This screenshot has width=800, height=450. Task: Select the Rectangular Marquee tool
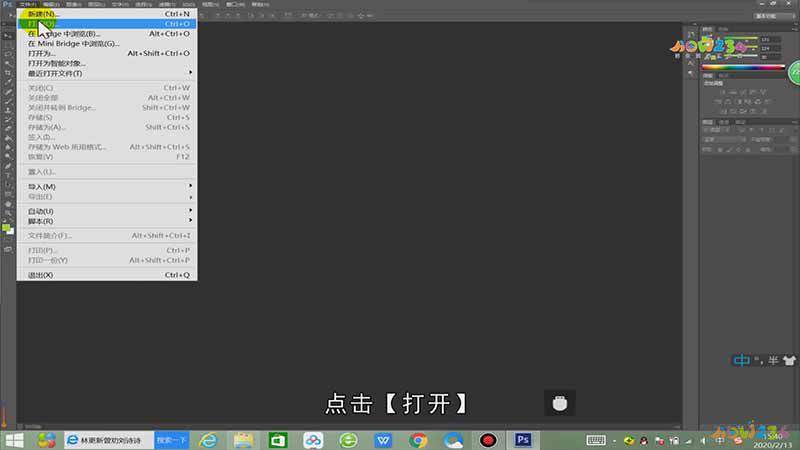8,45
